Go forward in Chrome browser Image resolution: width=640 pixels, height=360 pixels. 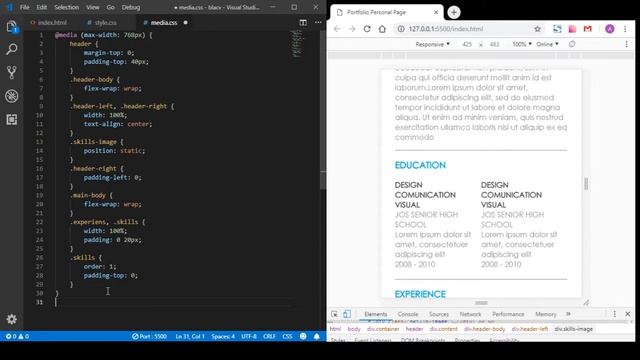coord(352,29)
